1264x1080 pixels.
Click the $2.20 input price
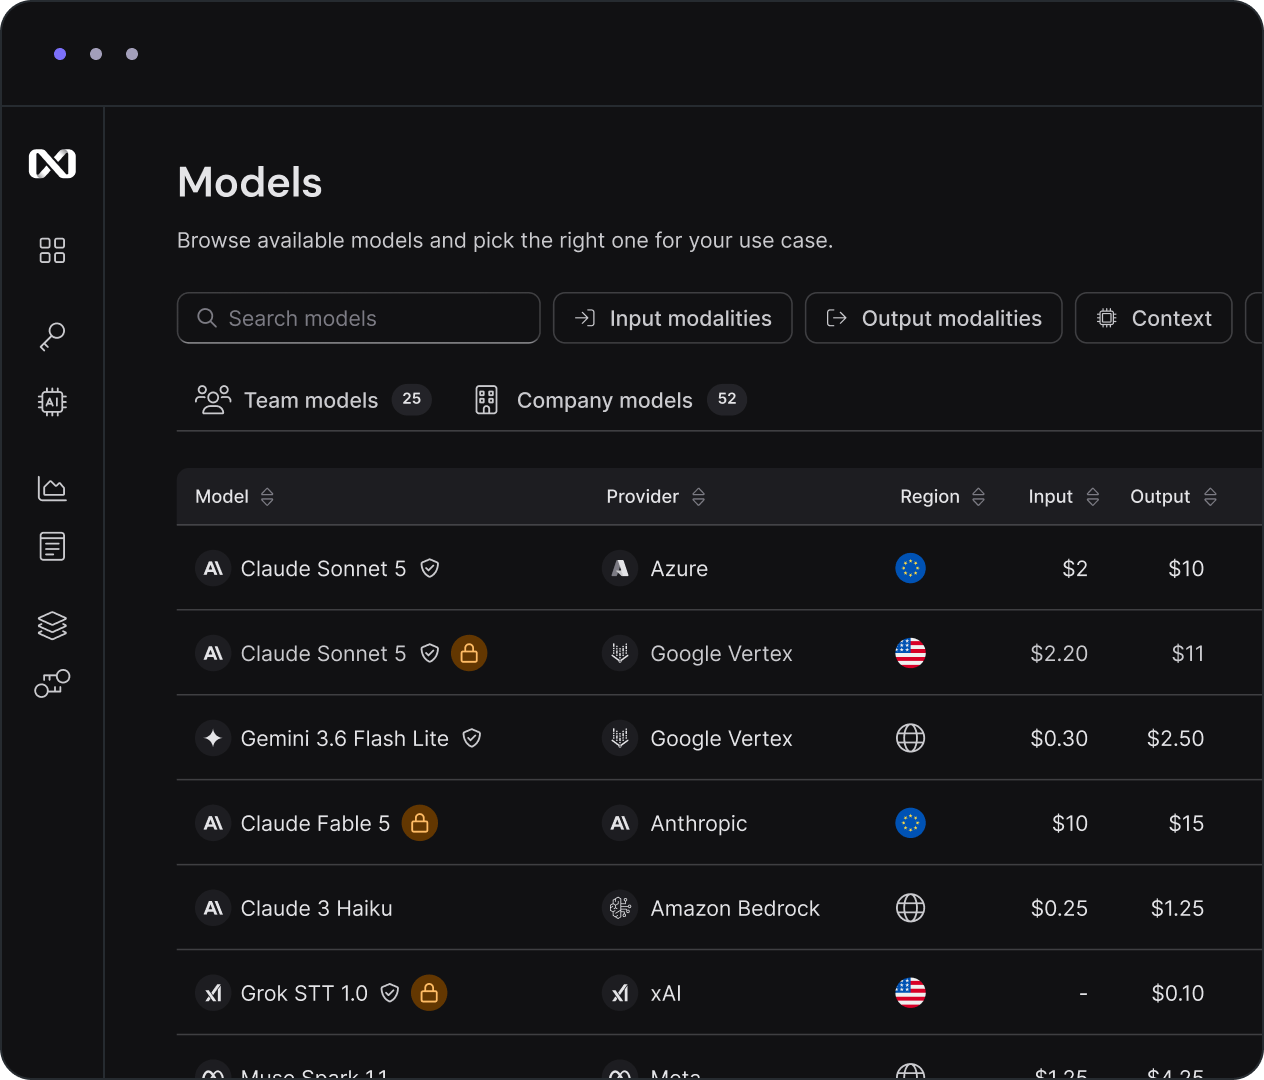point(1059,653)
